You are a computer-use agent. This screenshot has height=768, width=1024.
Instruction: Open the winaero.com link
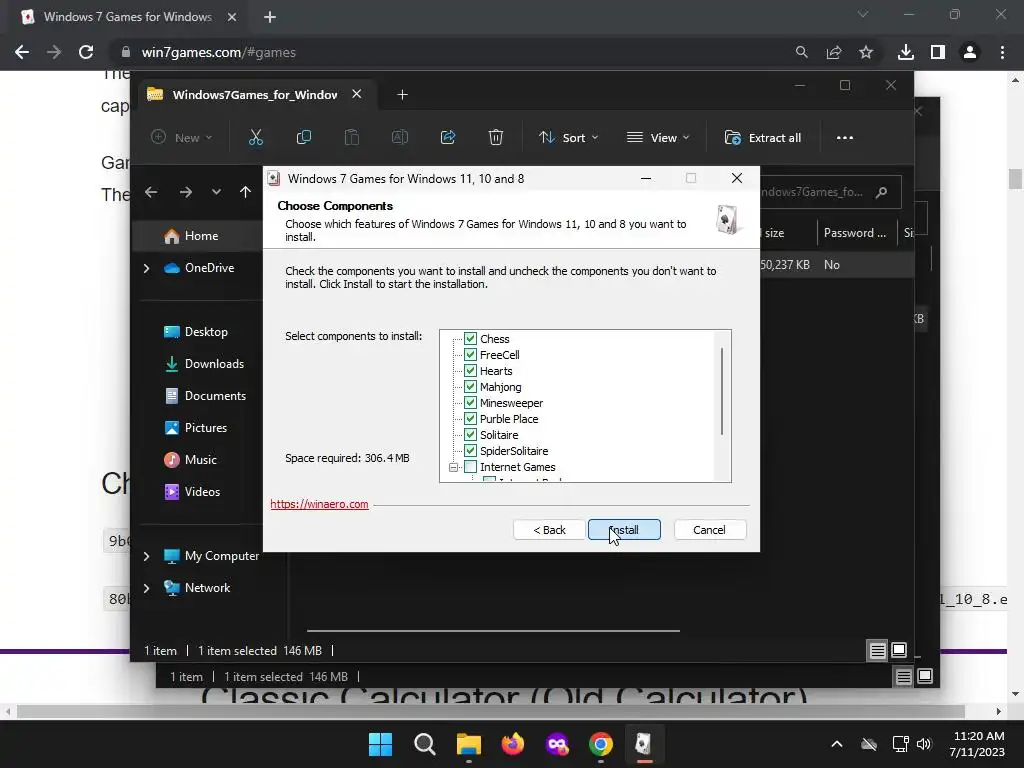point(319,504)
